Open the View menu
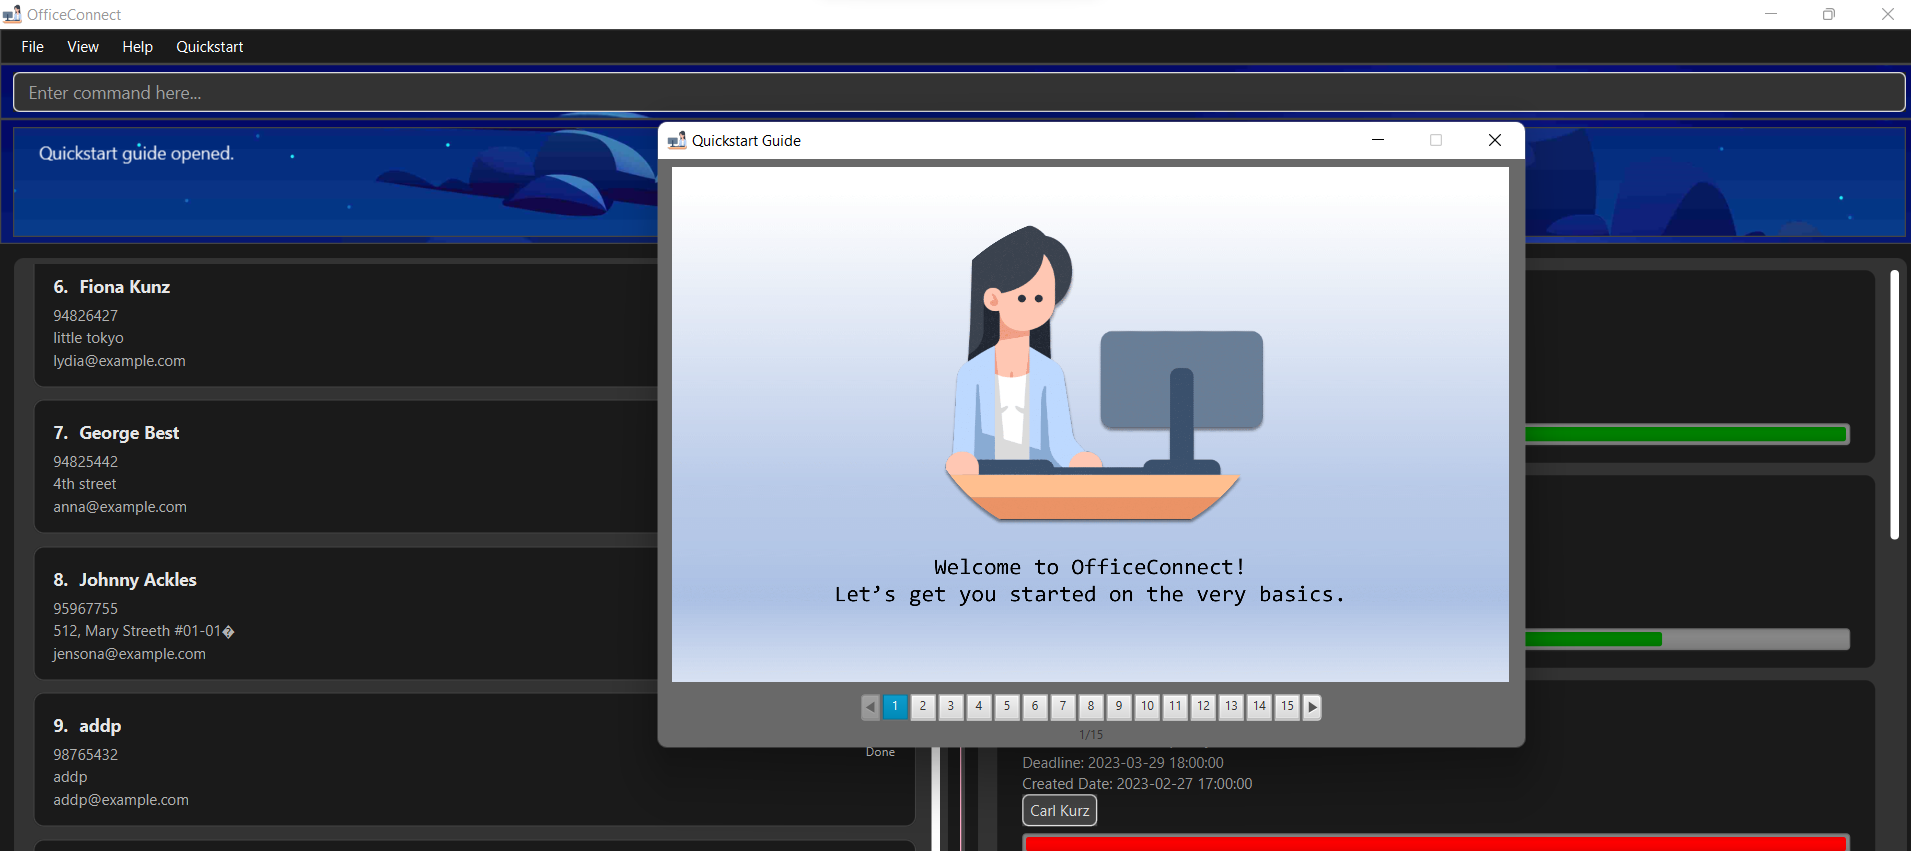Screen dimensions: 1911x851 click(83, 47)
